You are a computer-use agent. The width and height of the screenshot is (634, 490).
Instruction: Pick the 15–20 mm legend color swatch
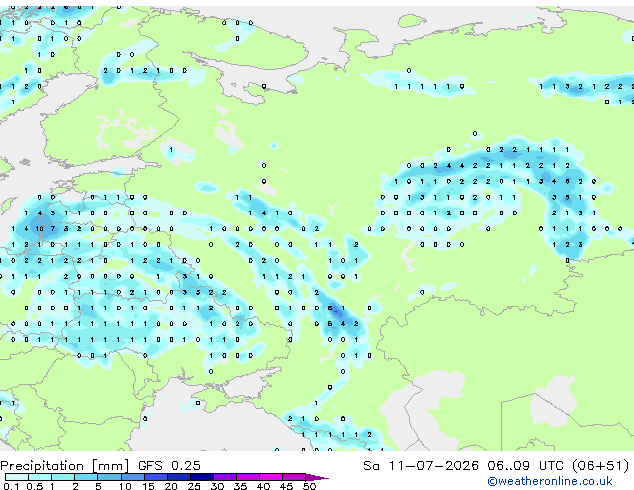point(156,477)
